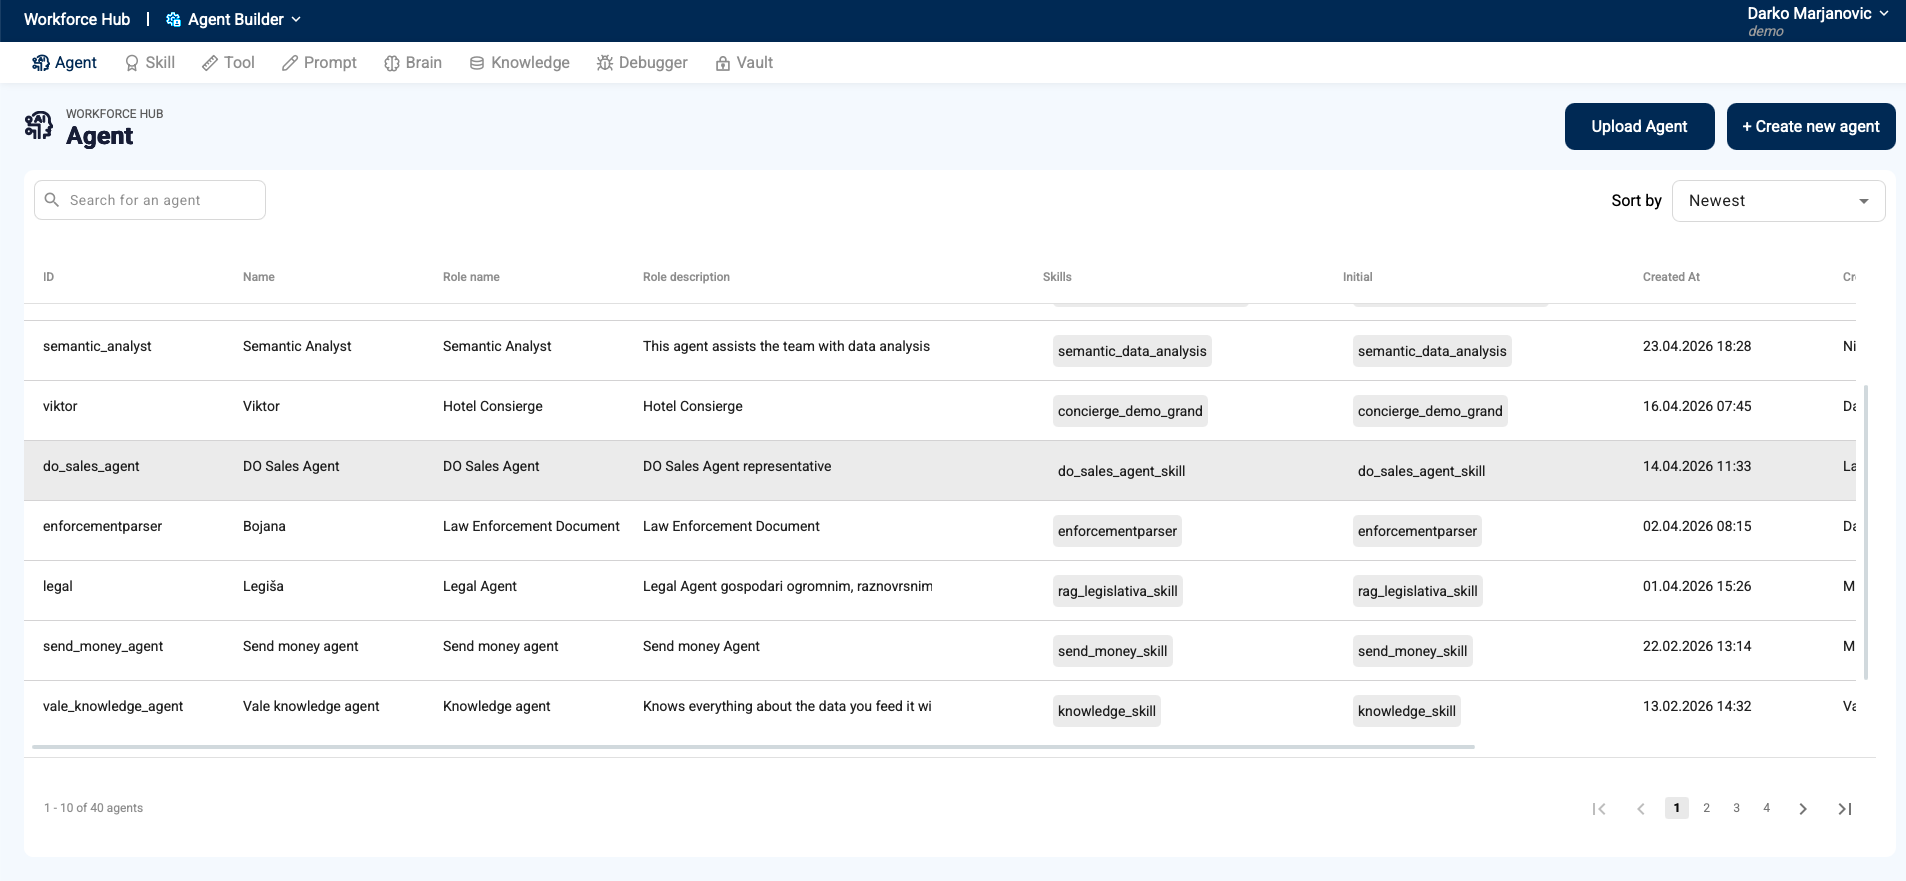This screenshot has height=881, width=1906.
Task: Click the table's horizontal scrollbar
Action: [x=753, y=747]
